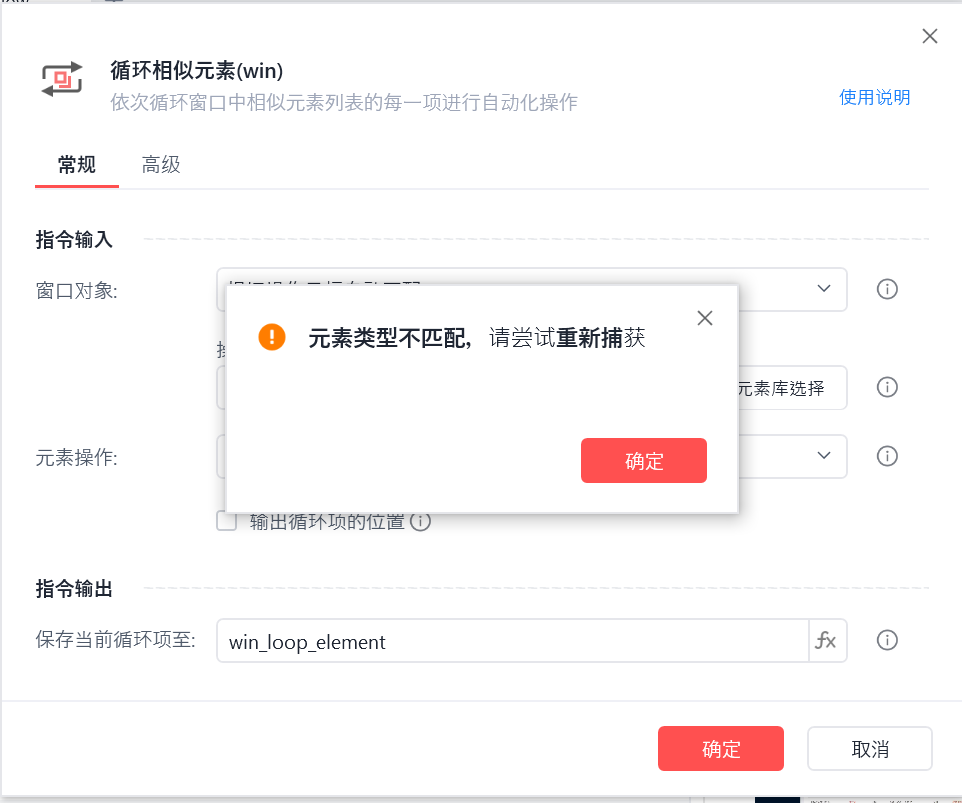Viewport: 962px width, 803px height.
Task: Close the 循环相似元素 dialog window
Action: pos(929,36)
